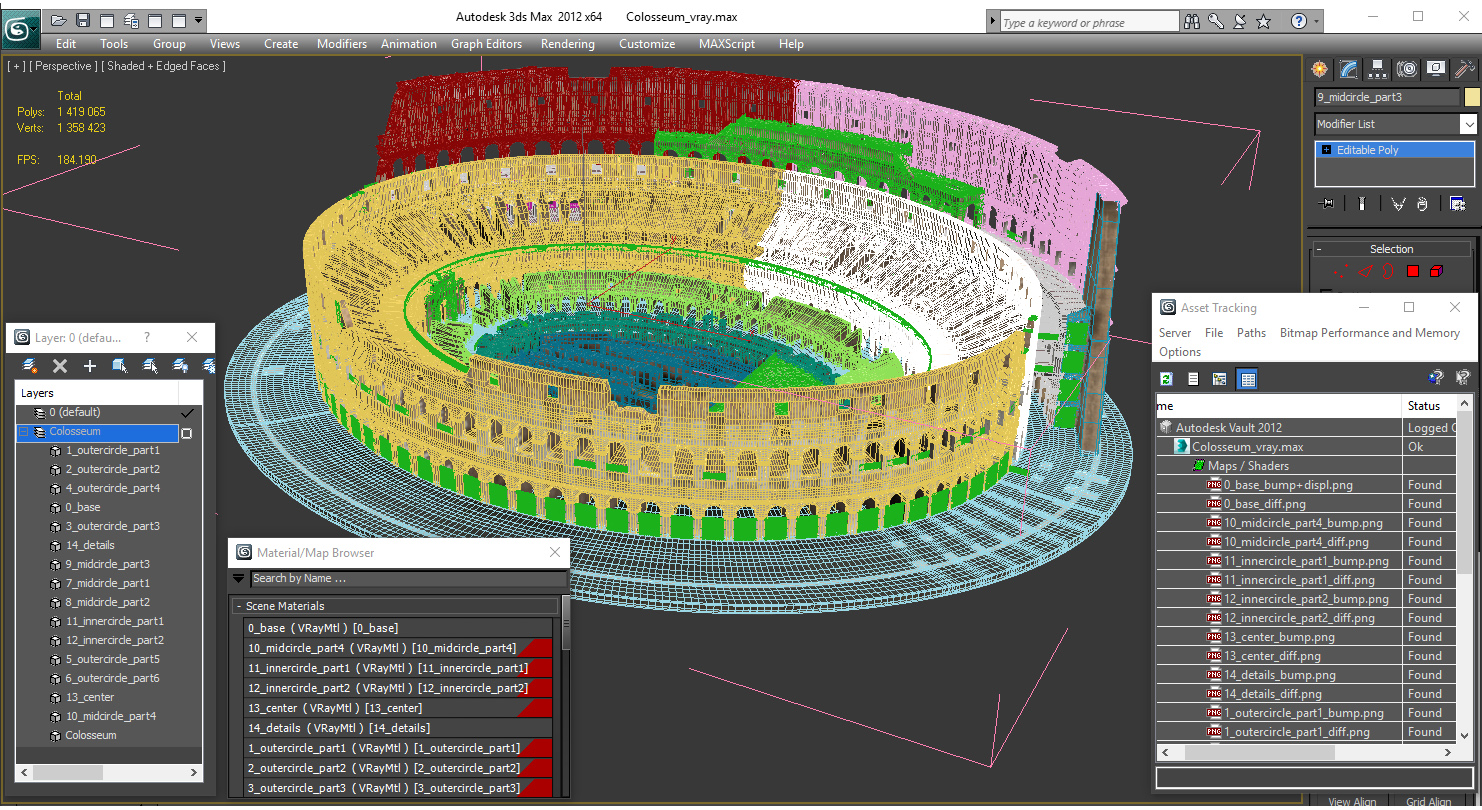Select 14_details in the layer list
The image size is (1482, 810).
[x=91, y=545]
